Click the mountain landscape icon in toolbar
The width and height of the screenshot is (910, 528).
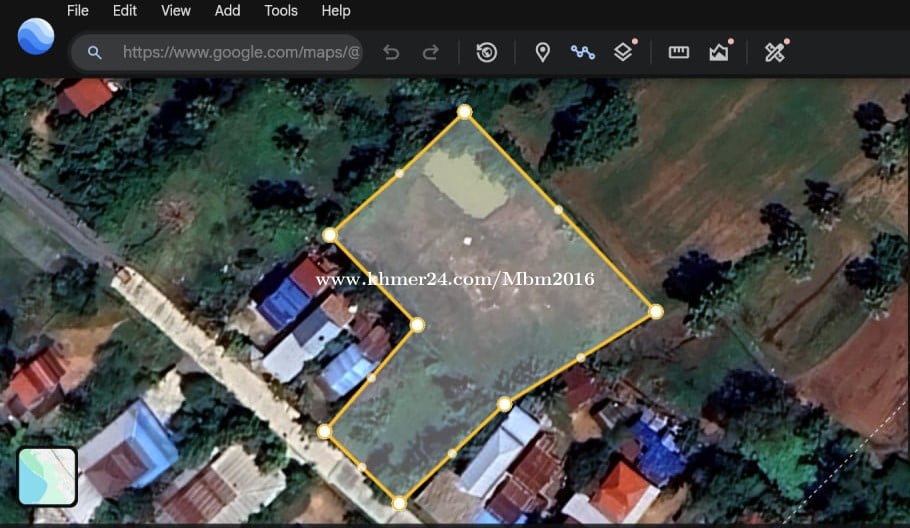click(x=719, y=52)
